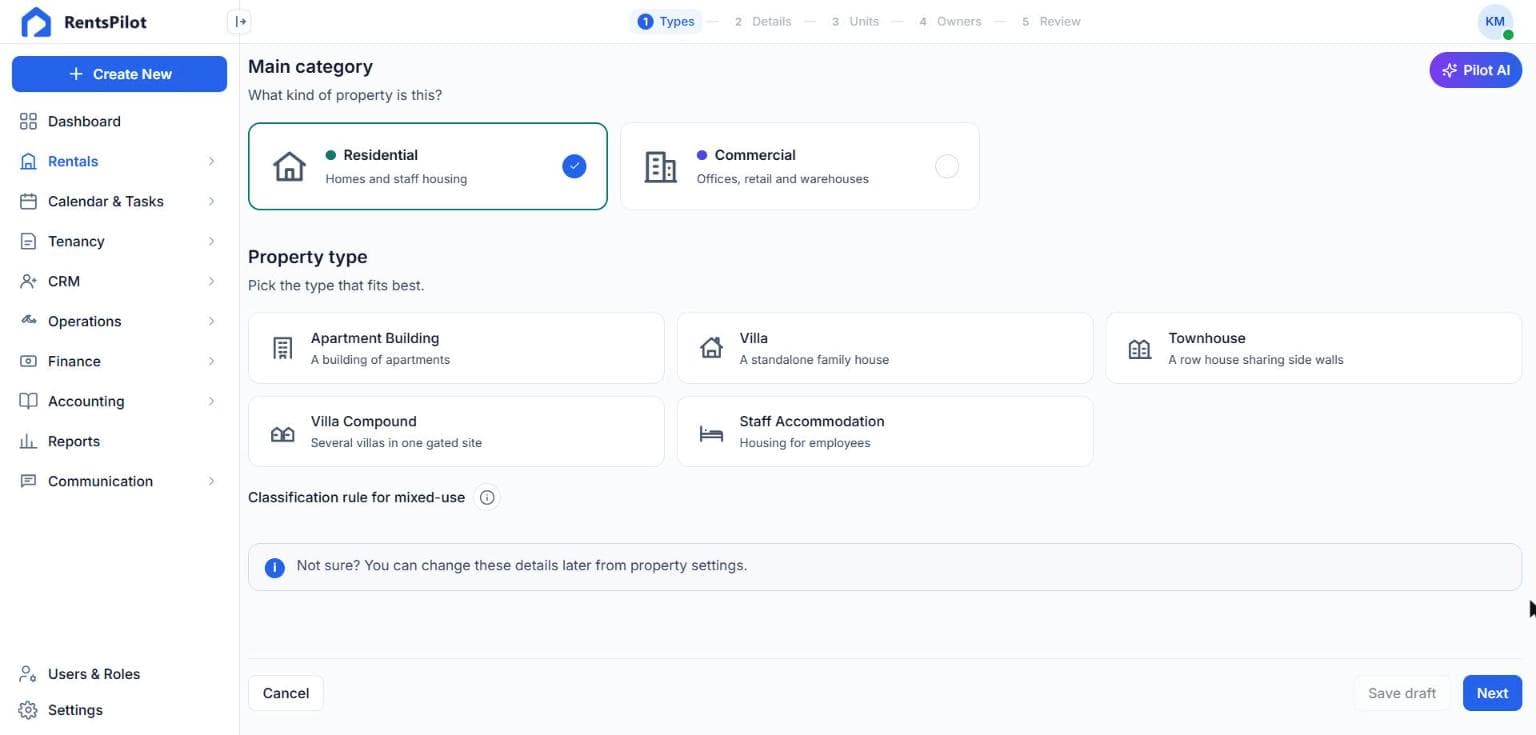Click the Reports bar chart icon

pos(28,441)
